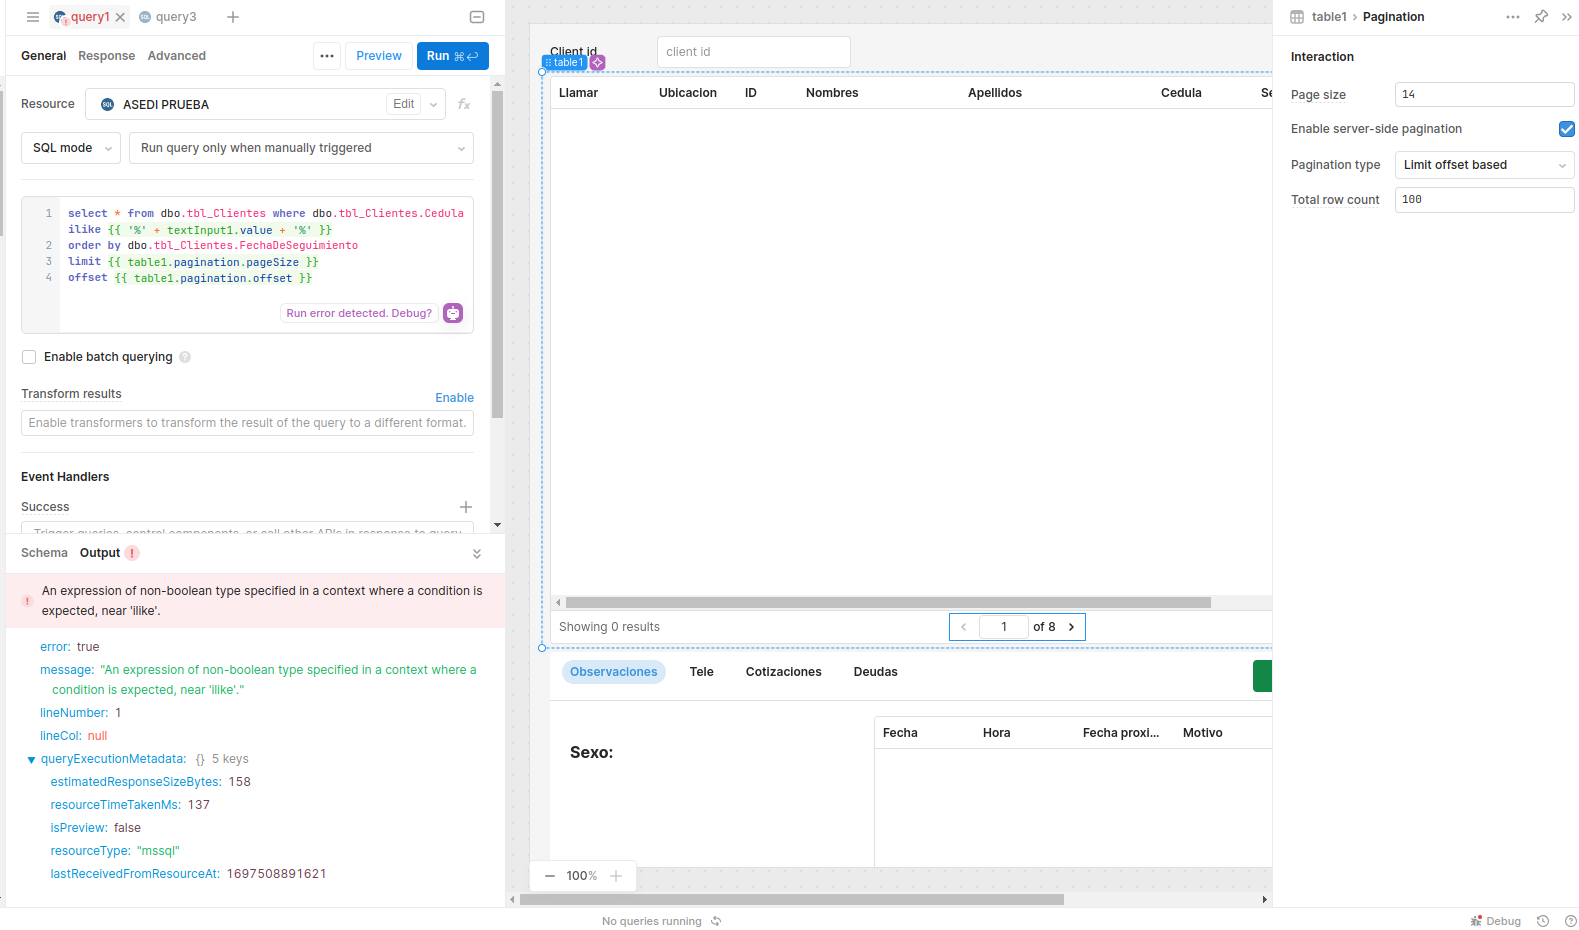
Task: Enable batch querying checkbox
Action: coord(29,357)
